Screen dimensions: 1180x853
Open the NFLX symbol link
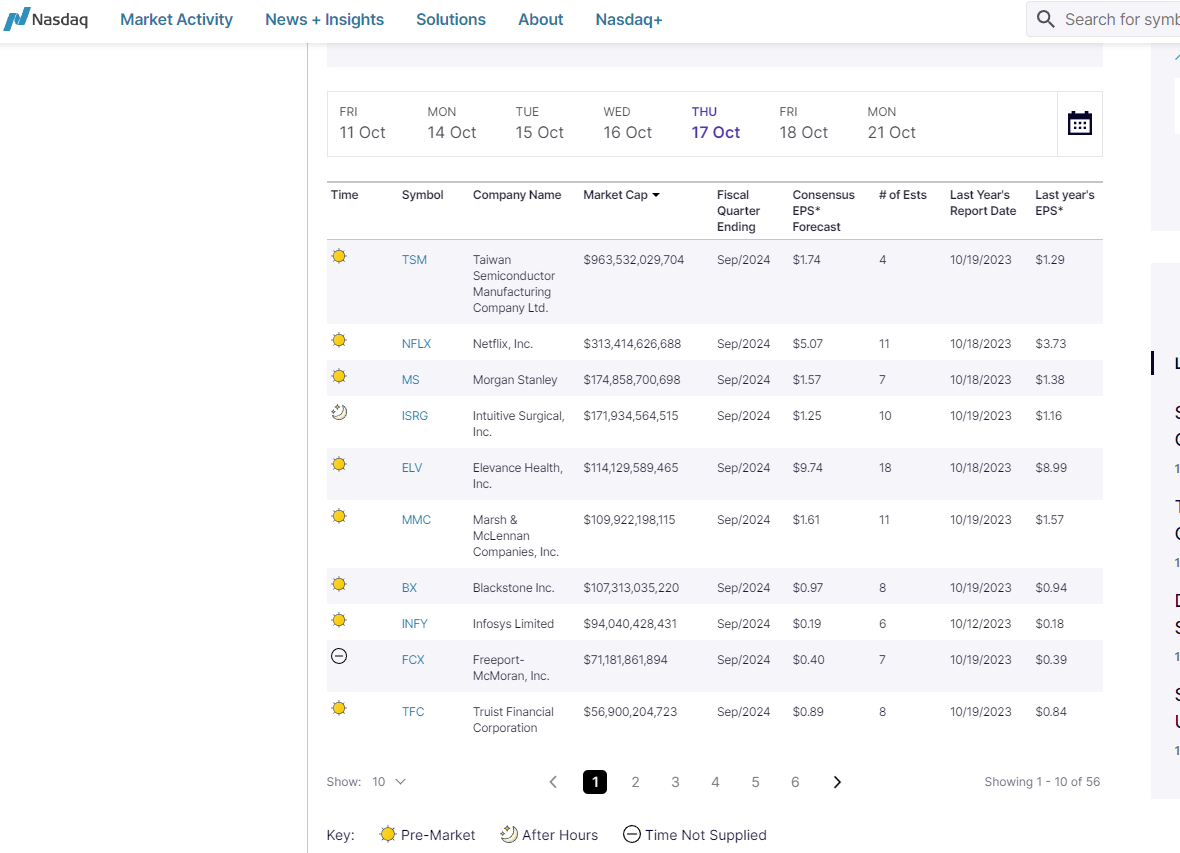[416, 344]
